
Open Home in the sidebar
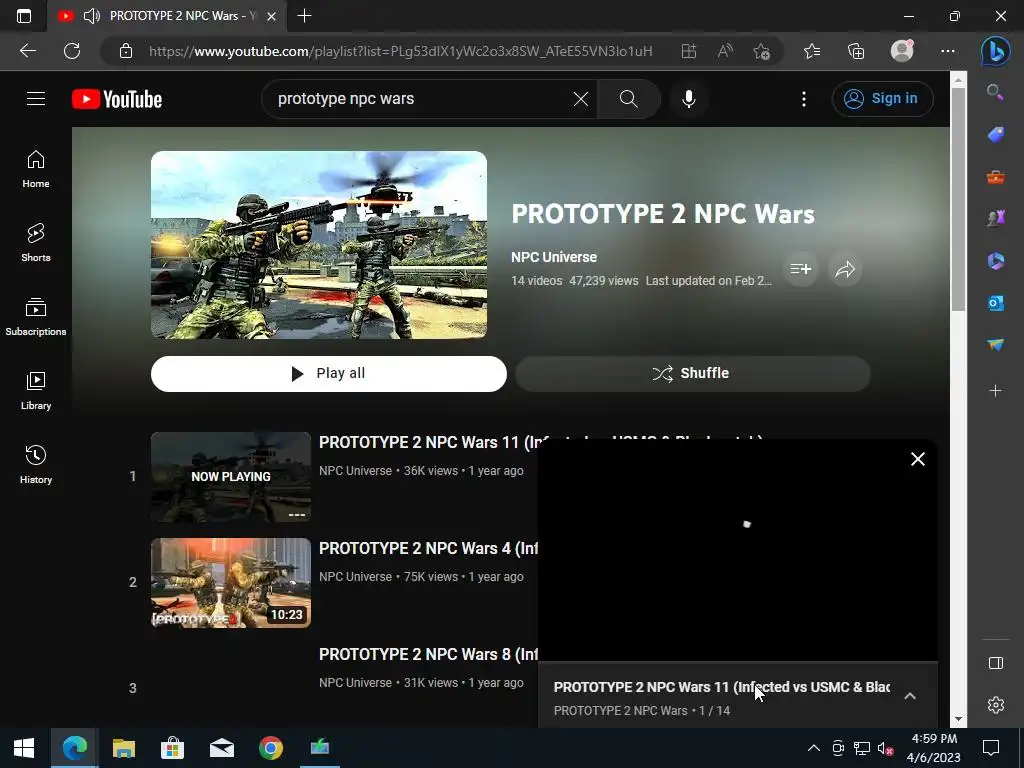pos(36,169)
